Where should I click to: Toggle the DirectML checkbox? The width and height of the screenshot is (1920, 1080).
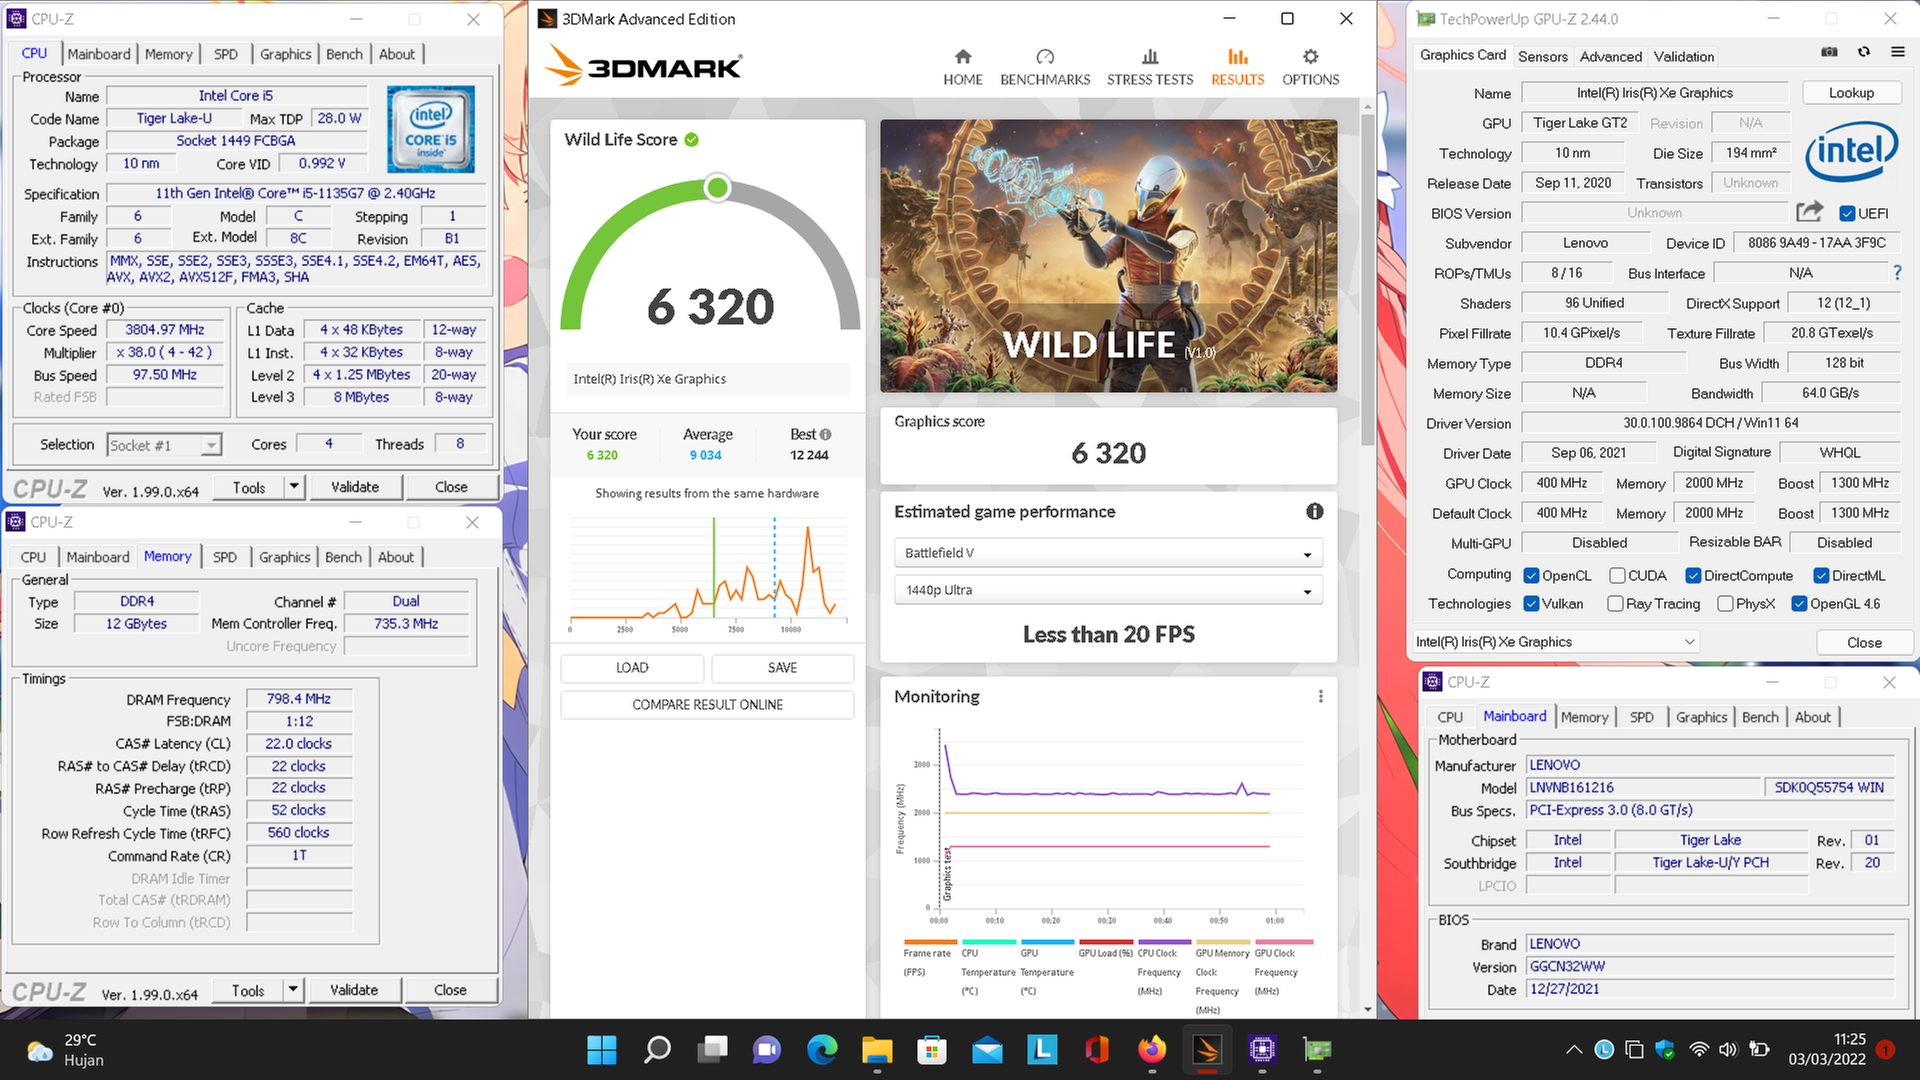click(x=1821, y=576)
